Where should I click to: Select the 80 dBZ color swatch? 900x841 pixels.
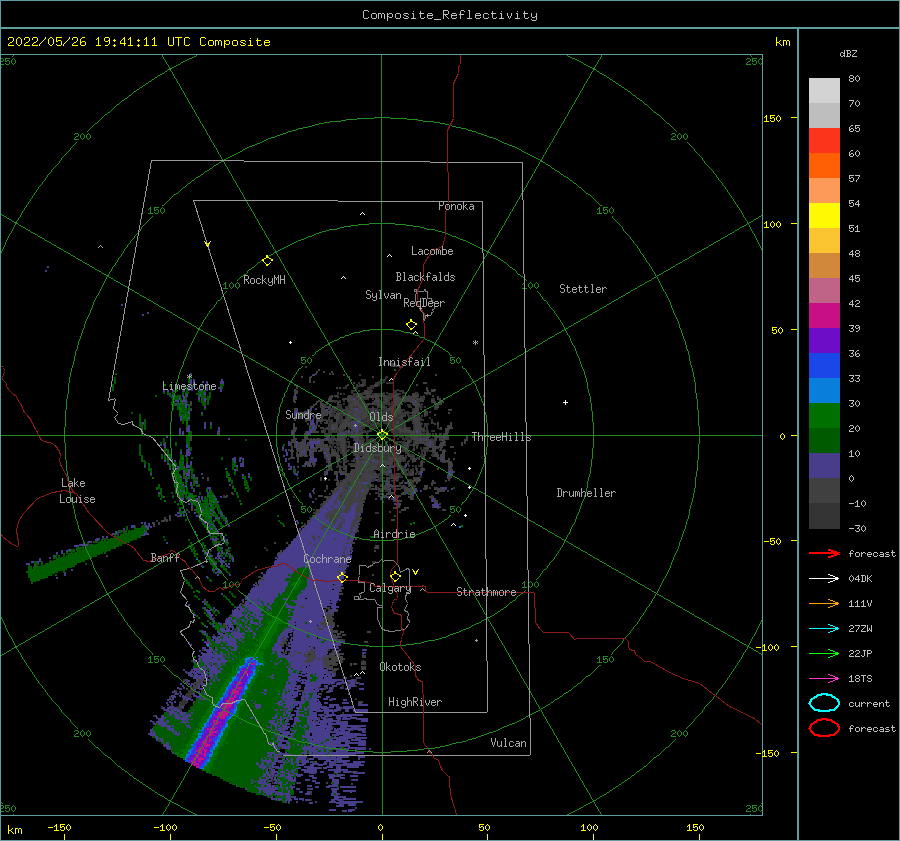pyautogui.click(x=824, y=91)
